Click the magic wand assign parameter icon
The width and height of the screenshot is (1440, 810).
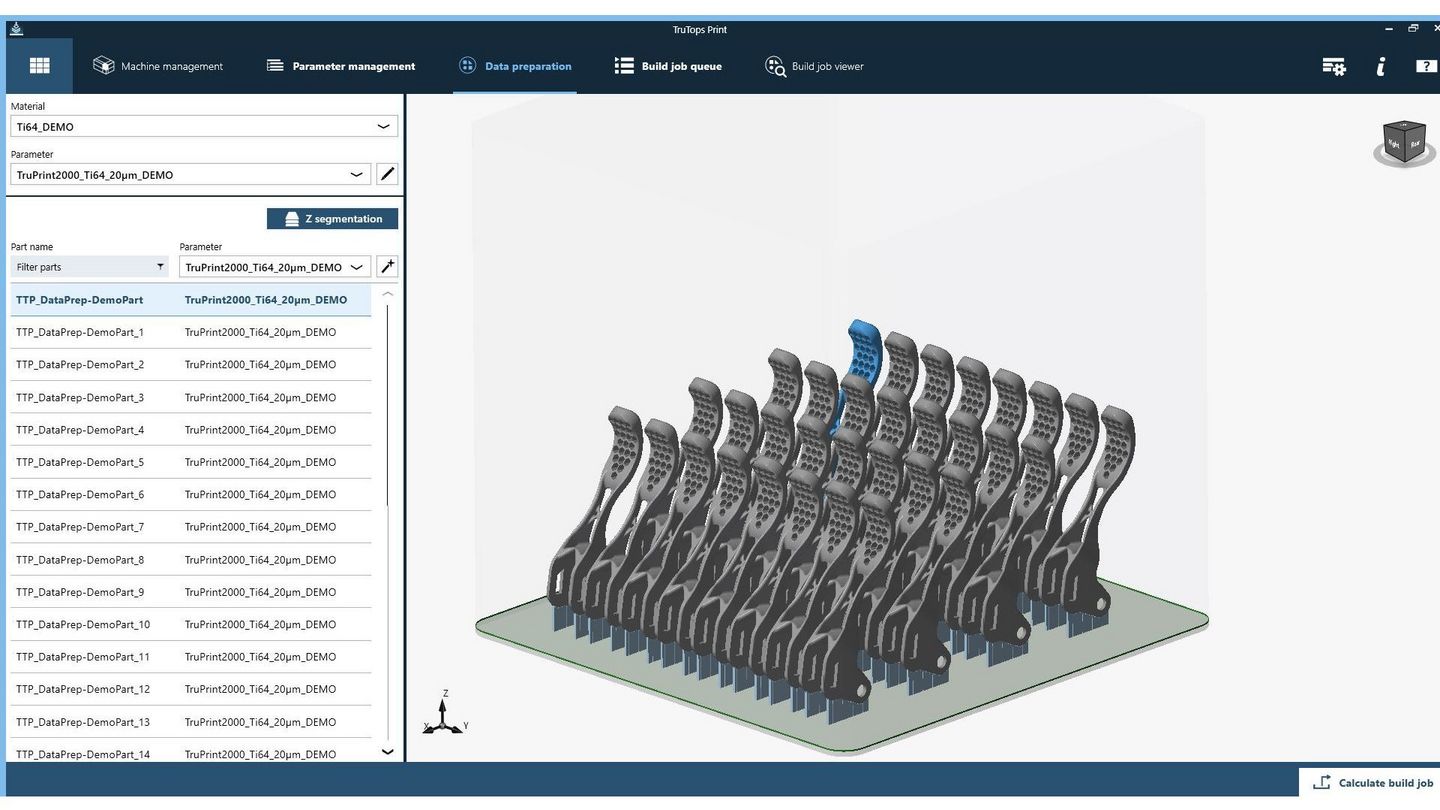pos(387,267)
